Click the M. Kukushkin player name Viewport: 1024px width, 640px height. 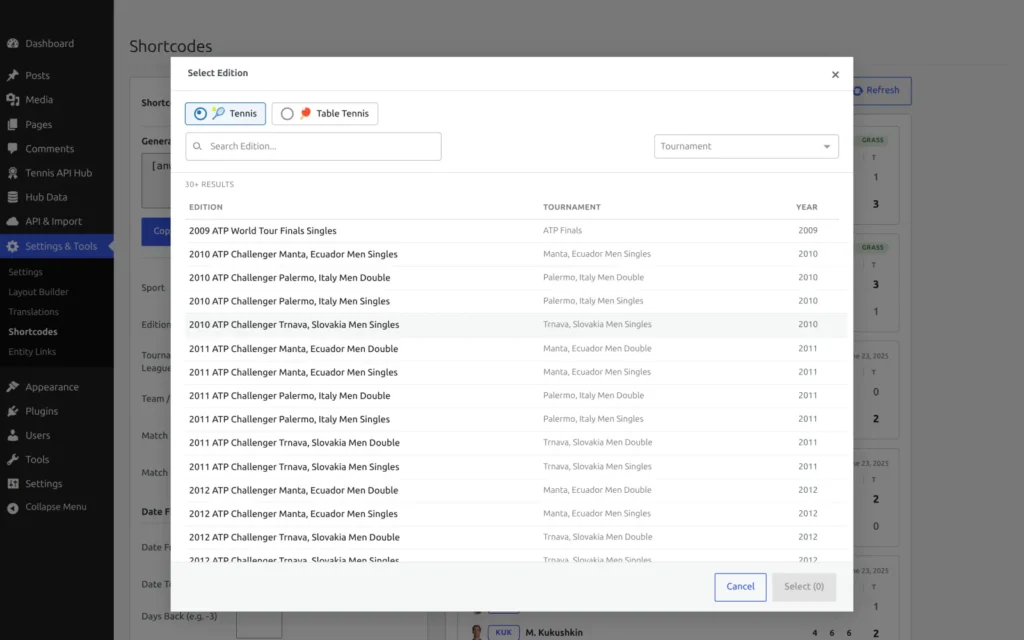(554, 632)
